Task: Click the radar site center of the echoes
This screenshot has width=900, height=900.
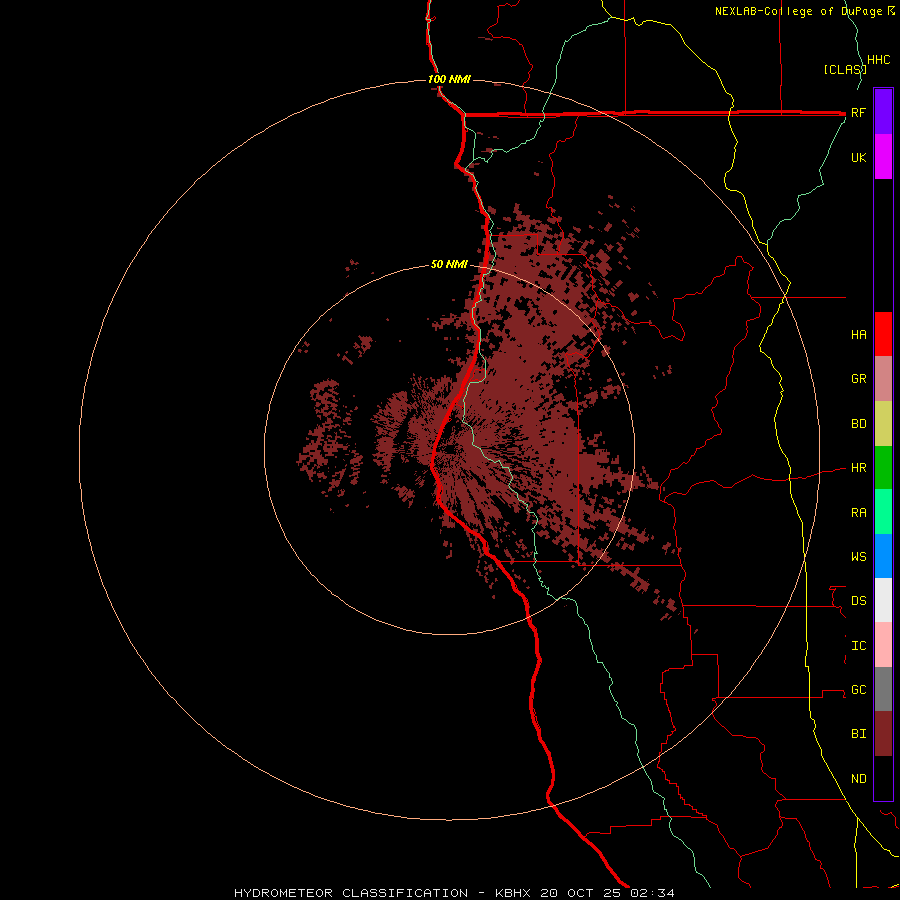Action: point(449,449)
